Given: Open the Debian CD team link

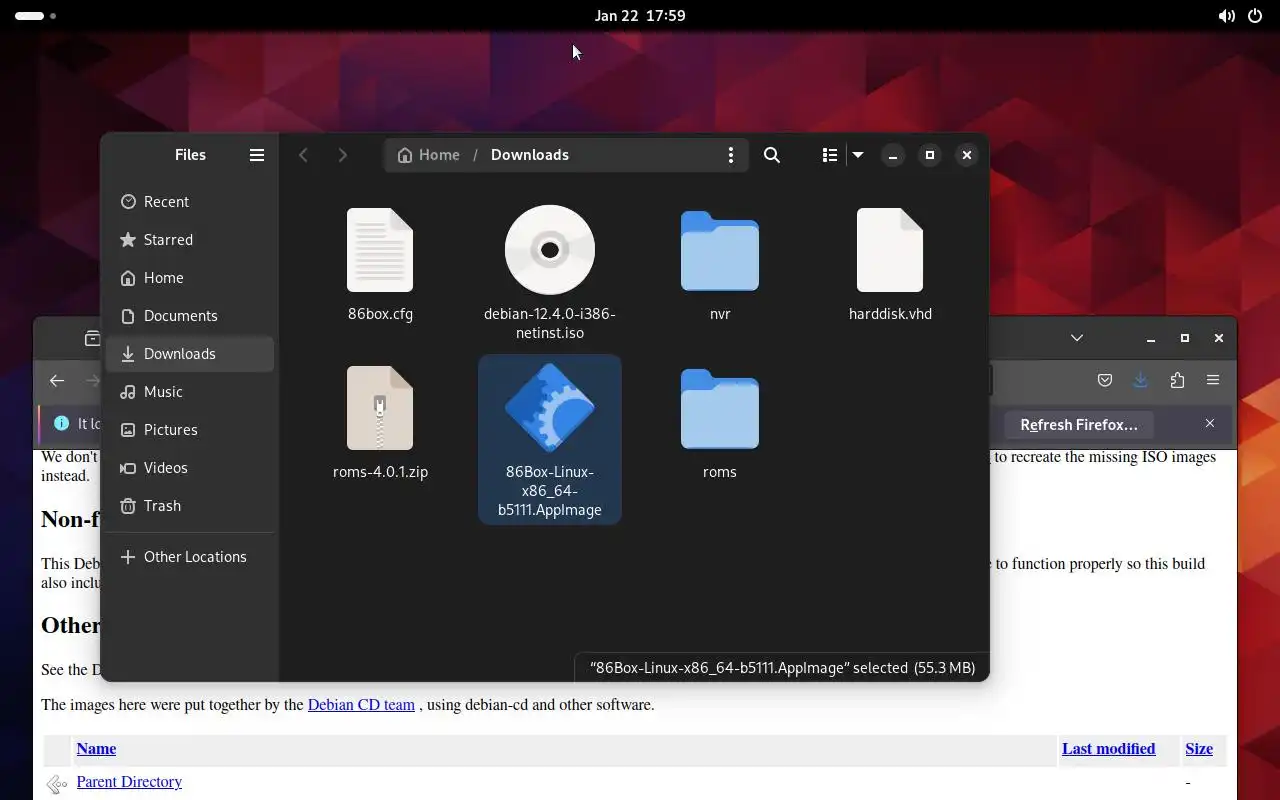Looking at the screenshot, I should point(361,705).
